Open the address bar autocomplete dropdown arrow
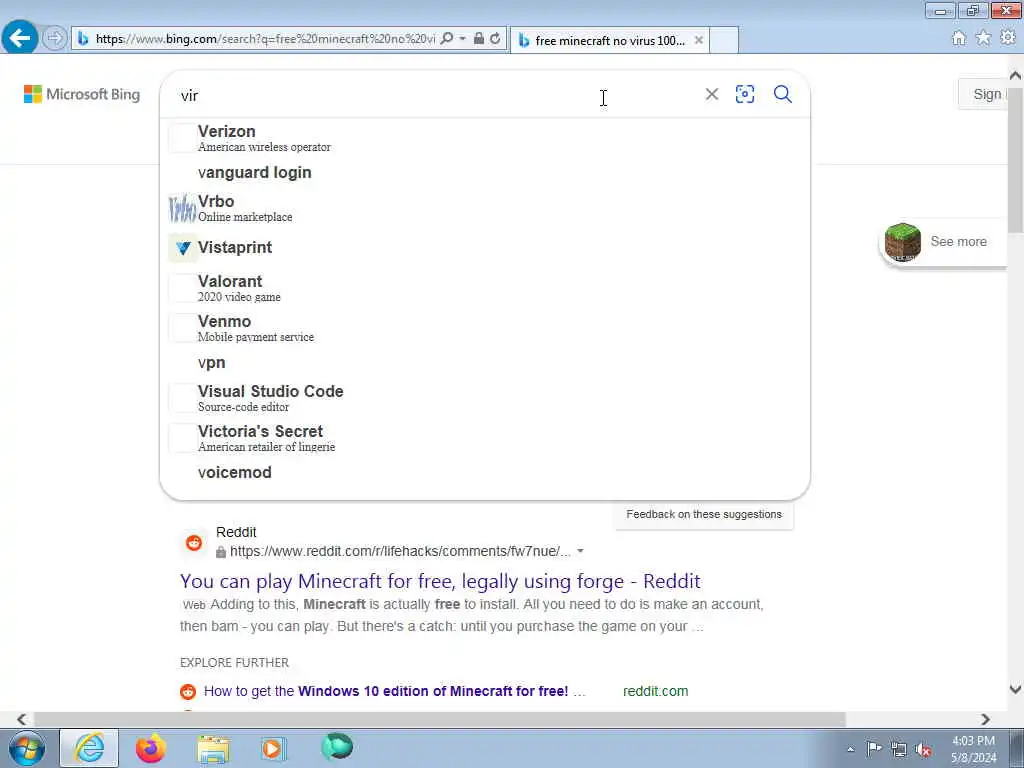 pyautogui.click(x=462, y=39)
